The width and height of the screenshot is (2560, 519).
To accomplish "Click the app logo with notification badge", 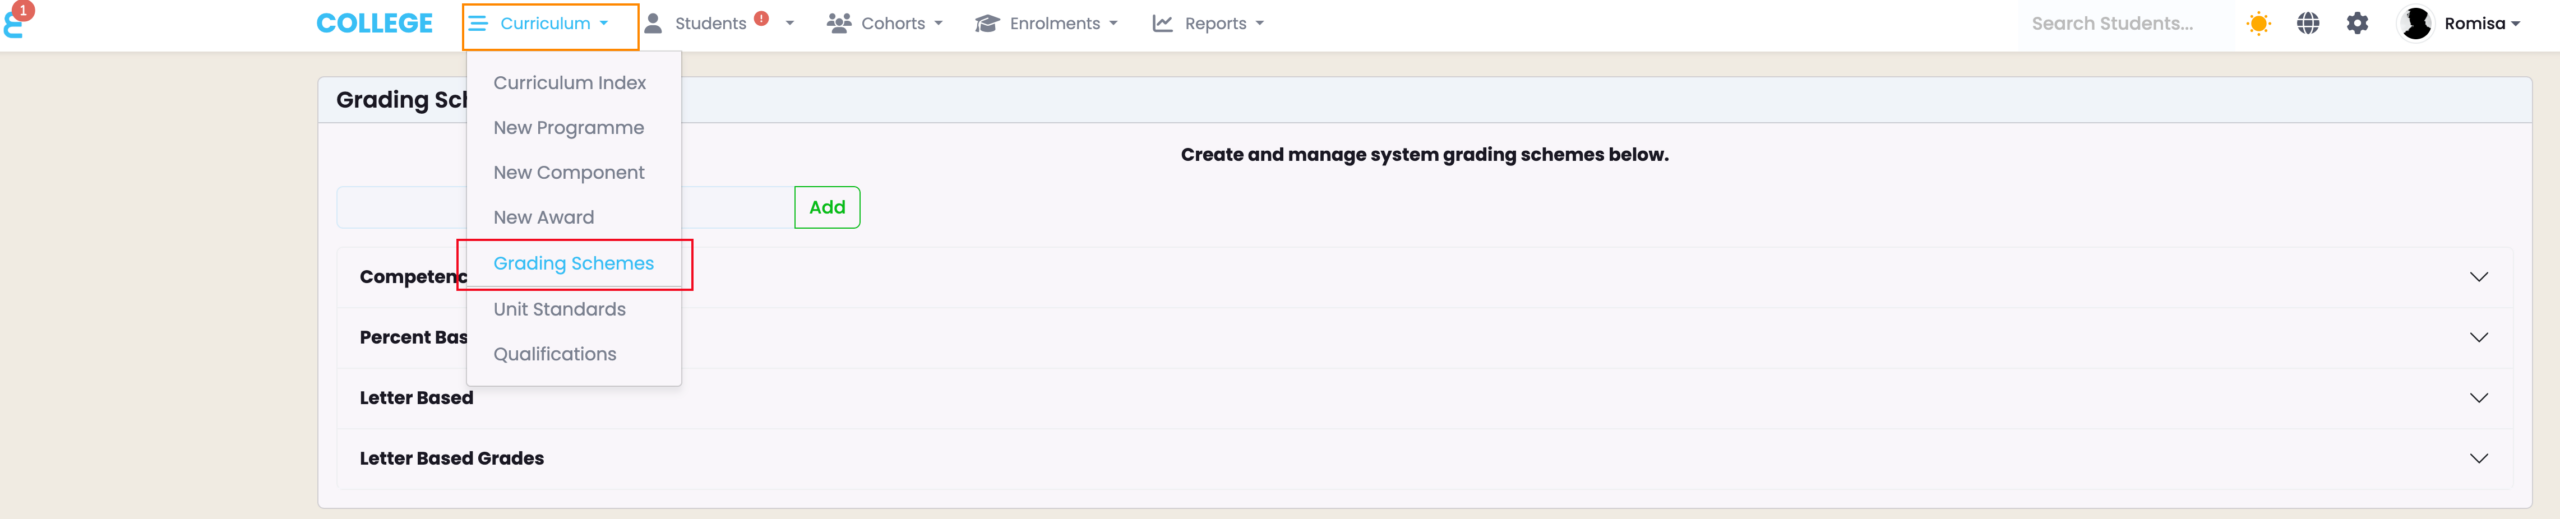I will click(x=15, y=22).
